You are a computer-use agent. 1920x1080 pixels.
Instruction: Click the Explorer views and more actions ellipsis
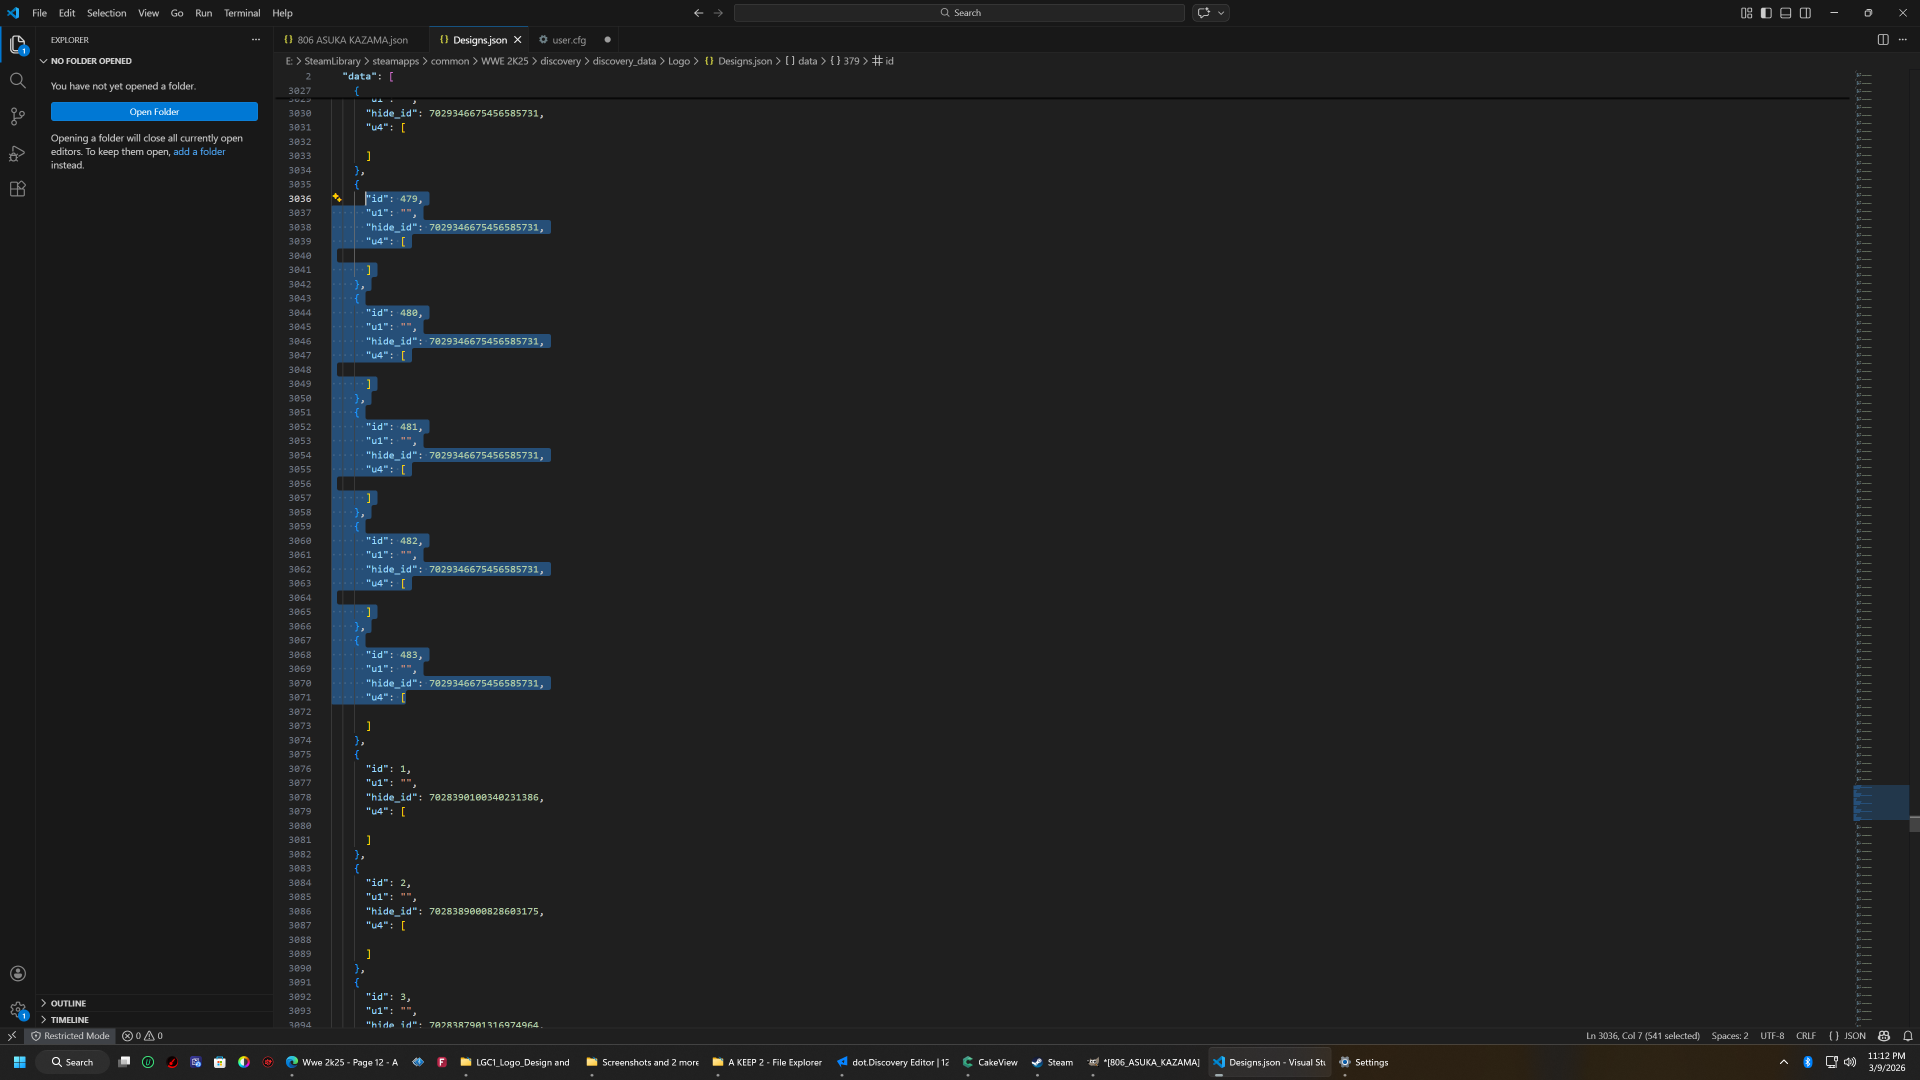256,40
